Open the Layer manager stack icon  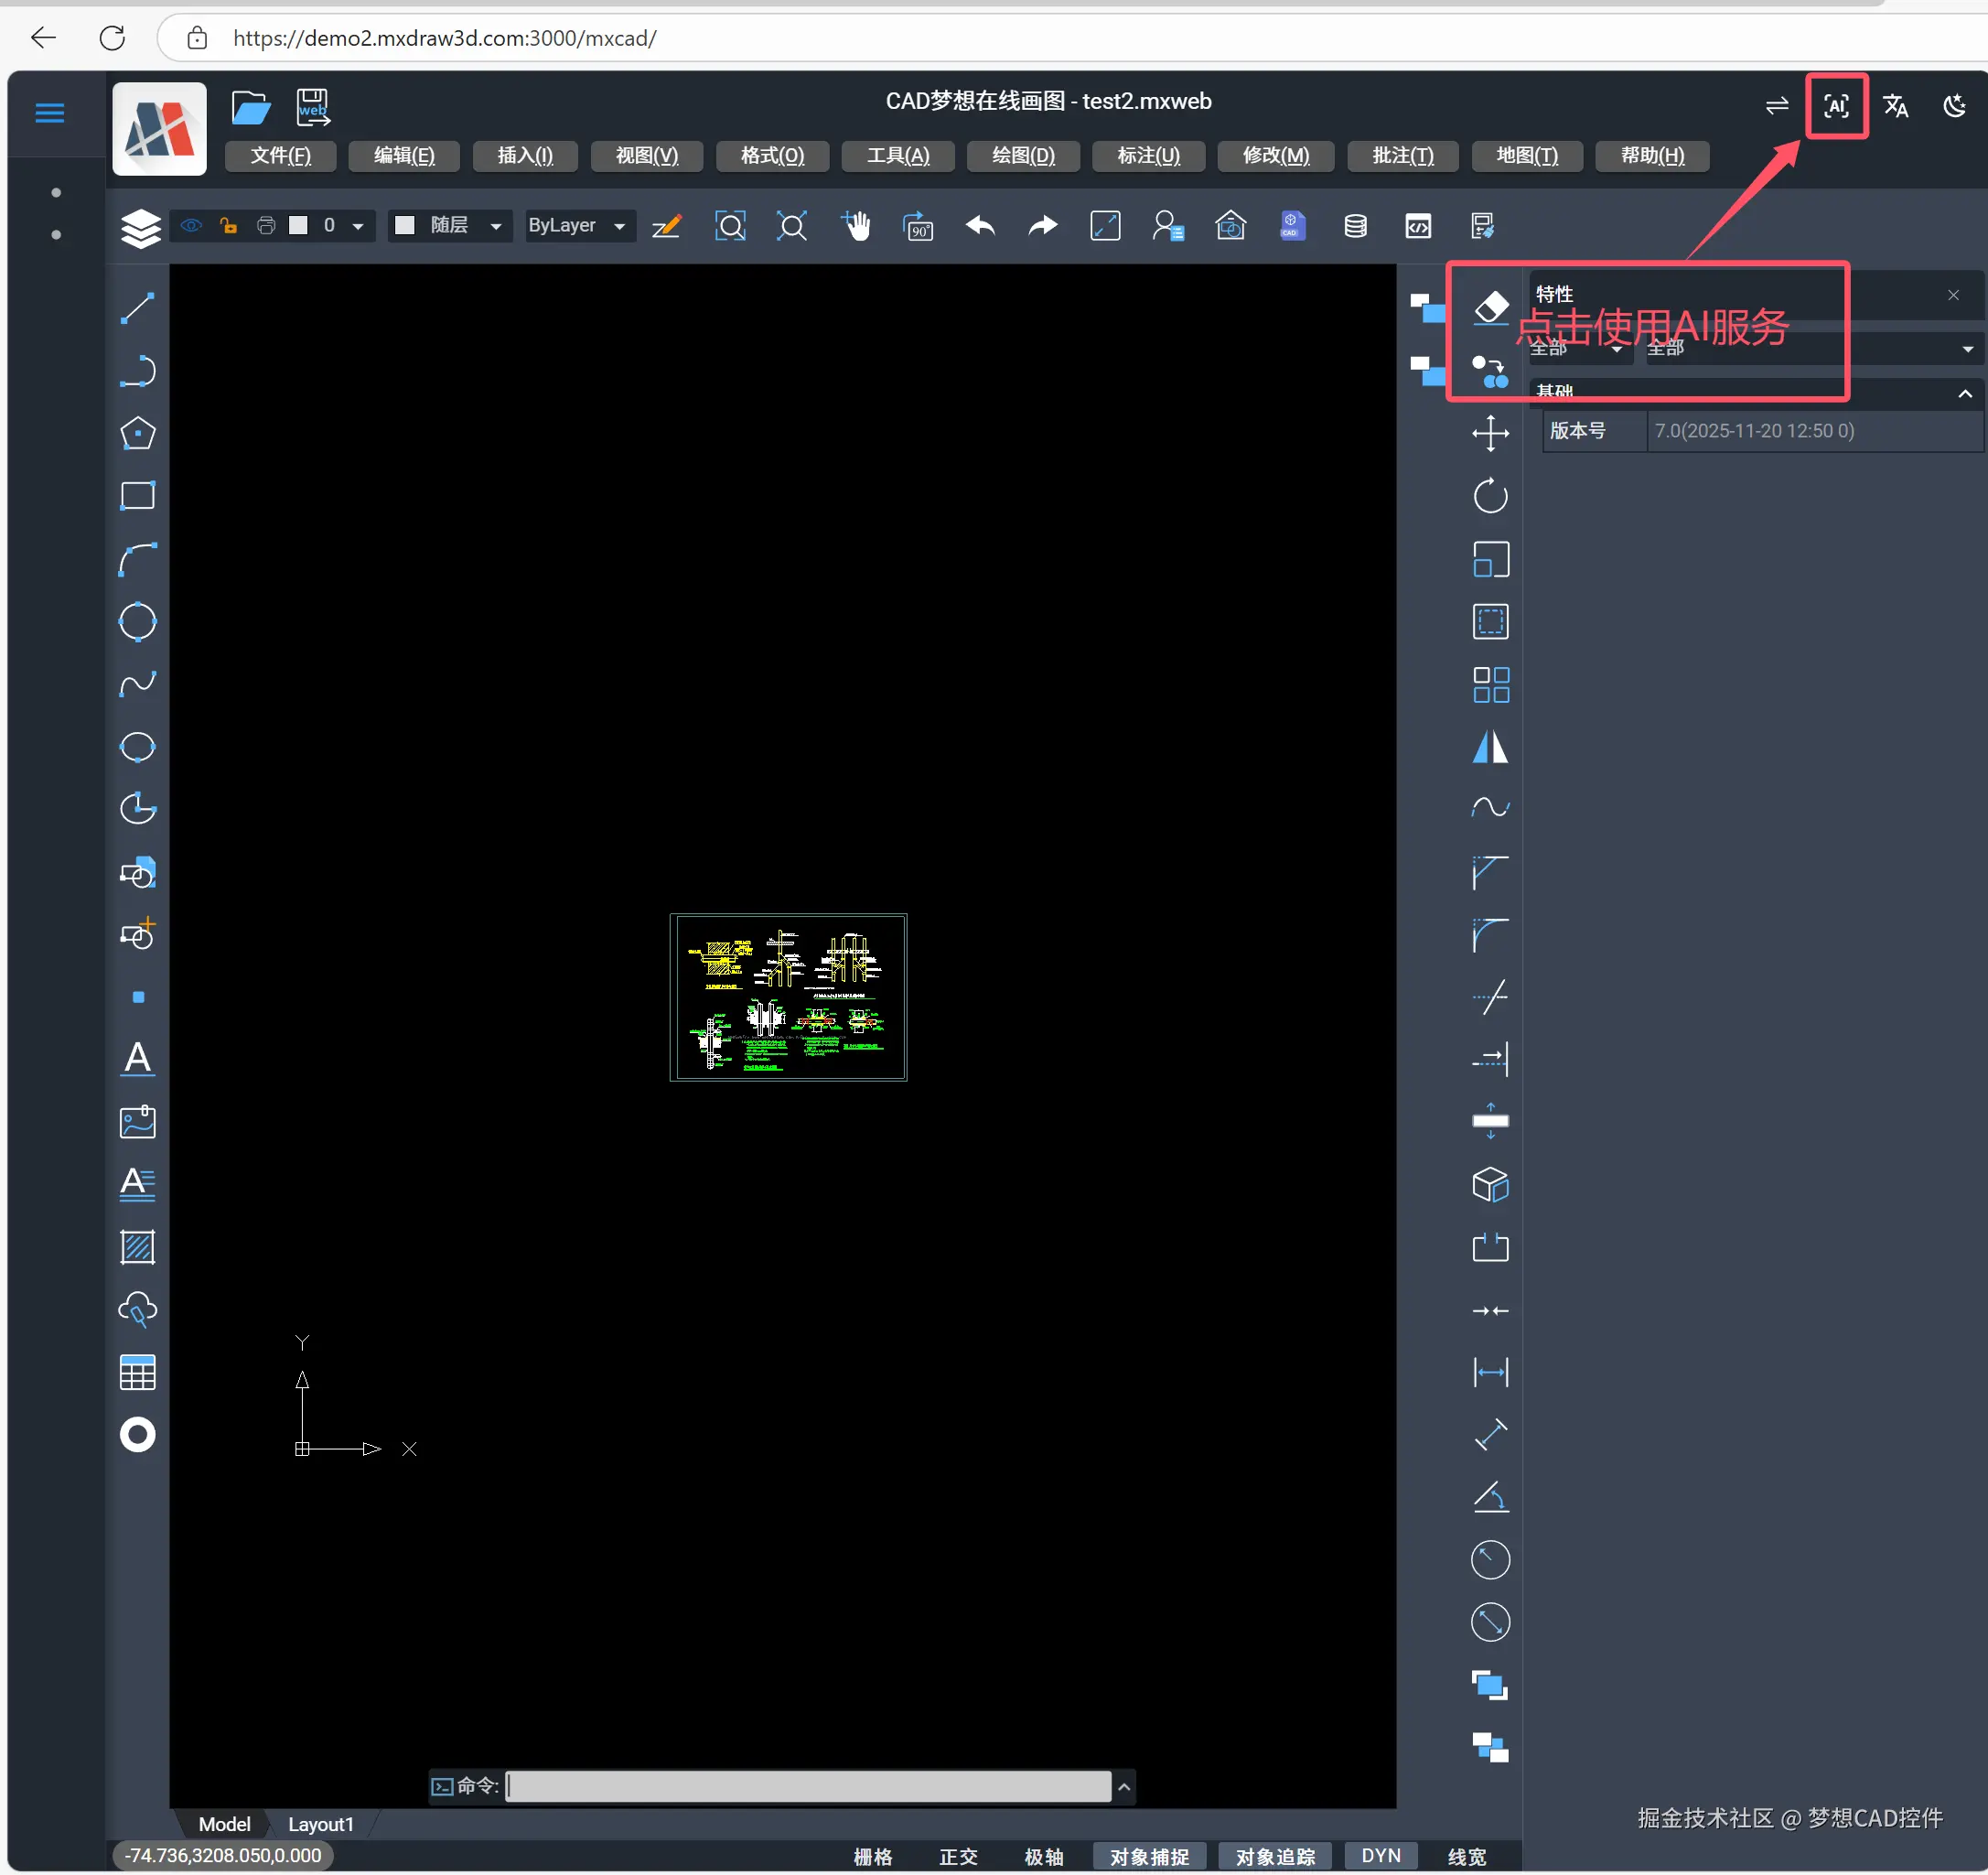140,228
